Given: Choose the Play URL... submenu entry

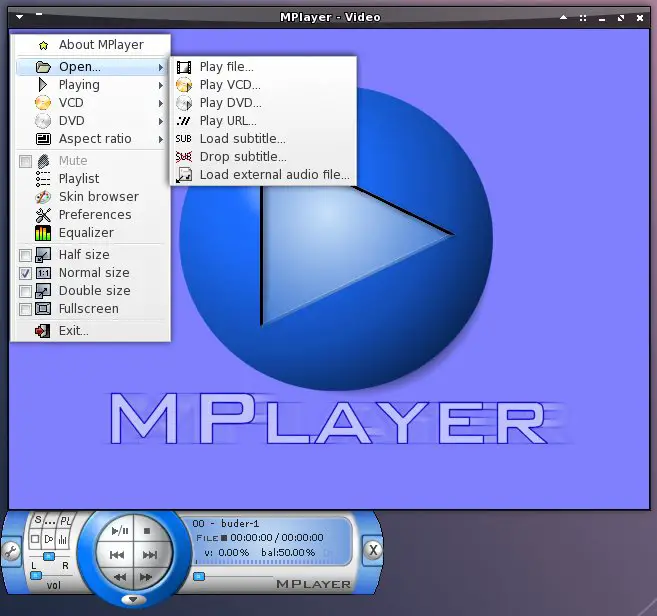Looking at the screenshot, I should click(264, 121).
